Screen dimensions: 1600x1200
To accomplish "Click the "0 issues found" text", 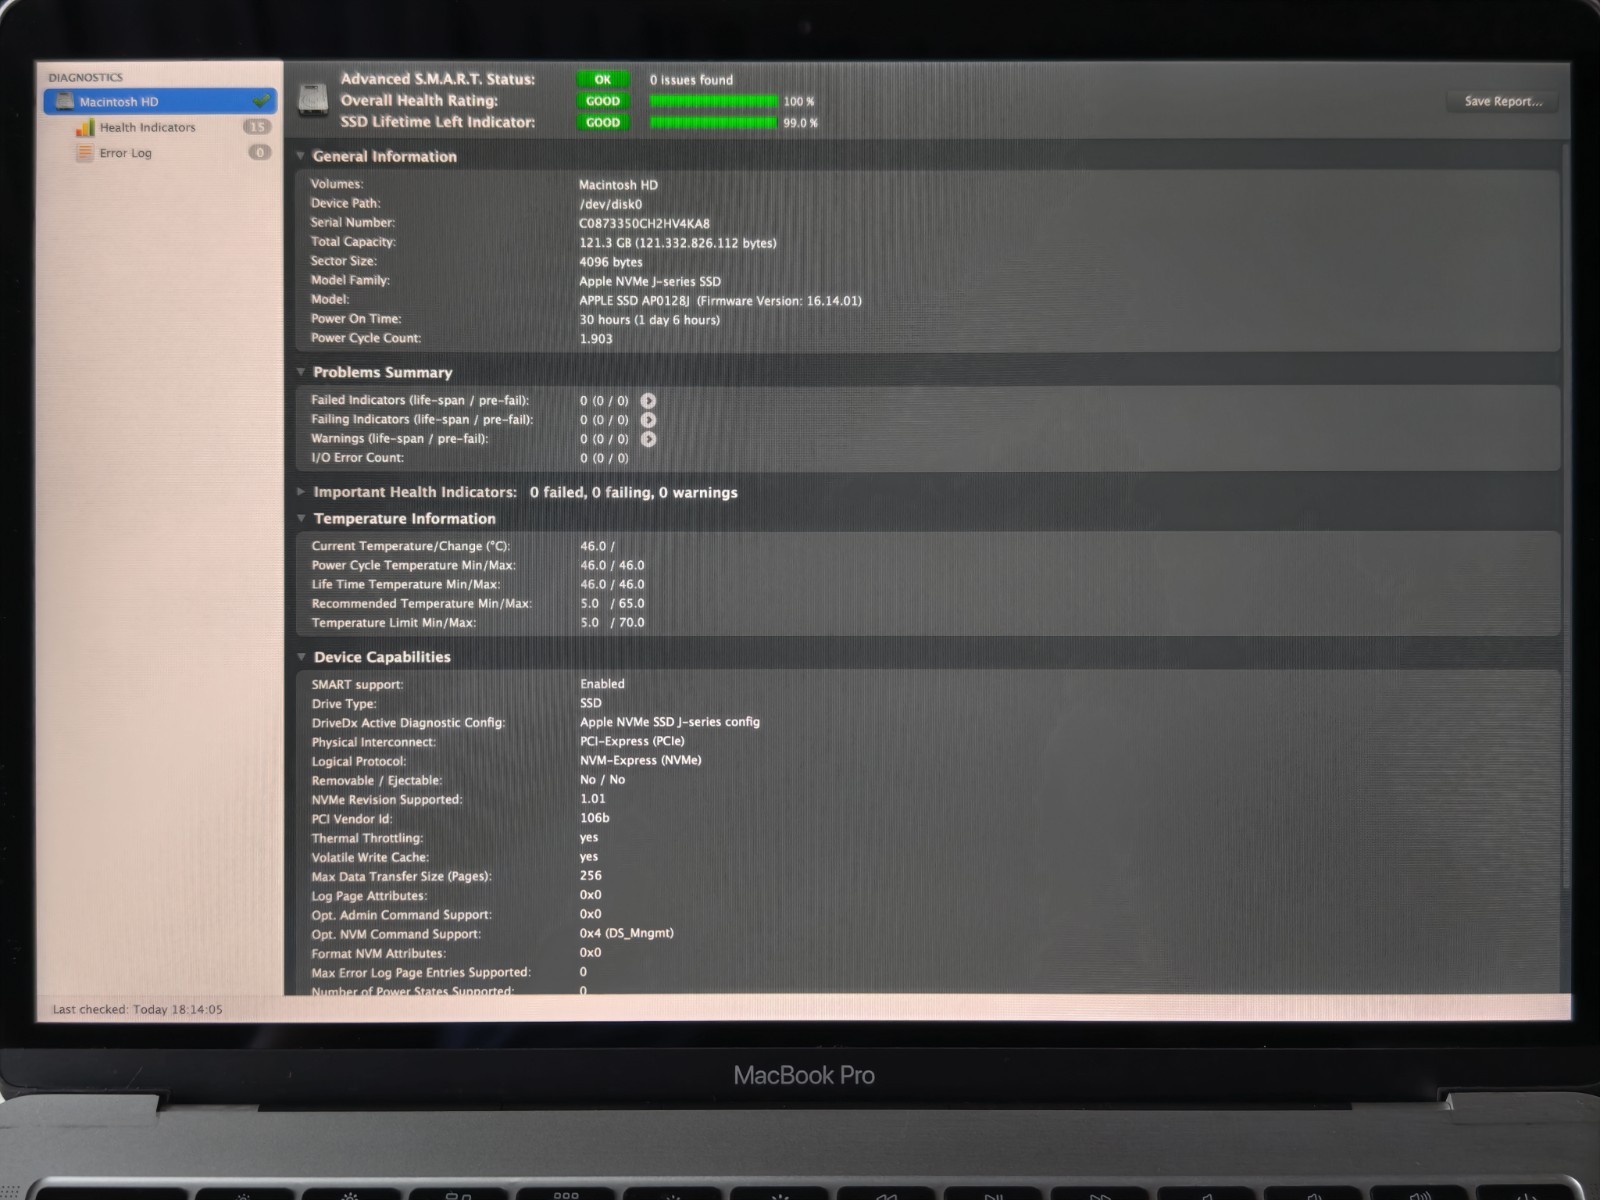I will pyautogui.click(x=691, y=80).
